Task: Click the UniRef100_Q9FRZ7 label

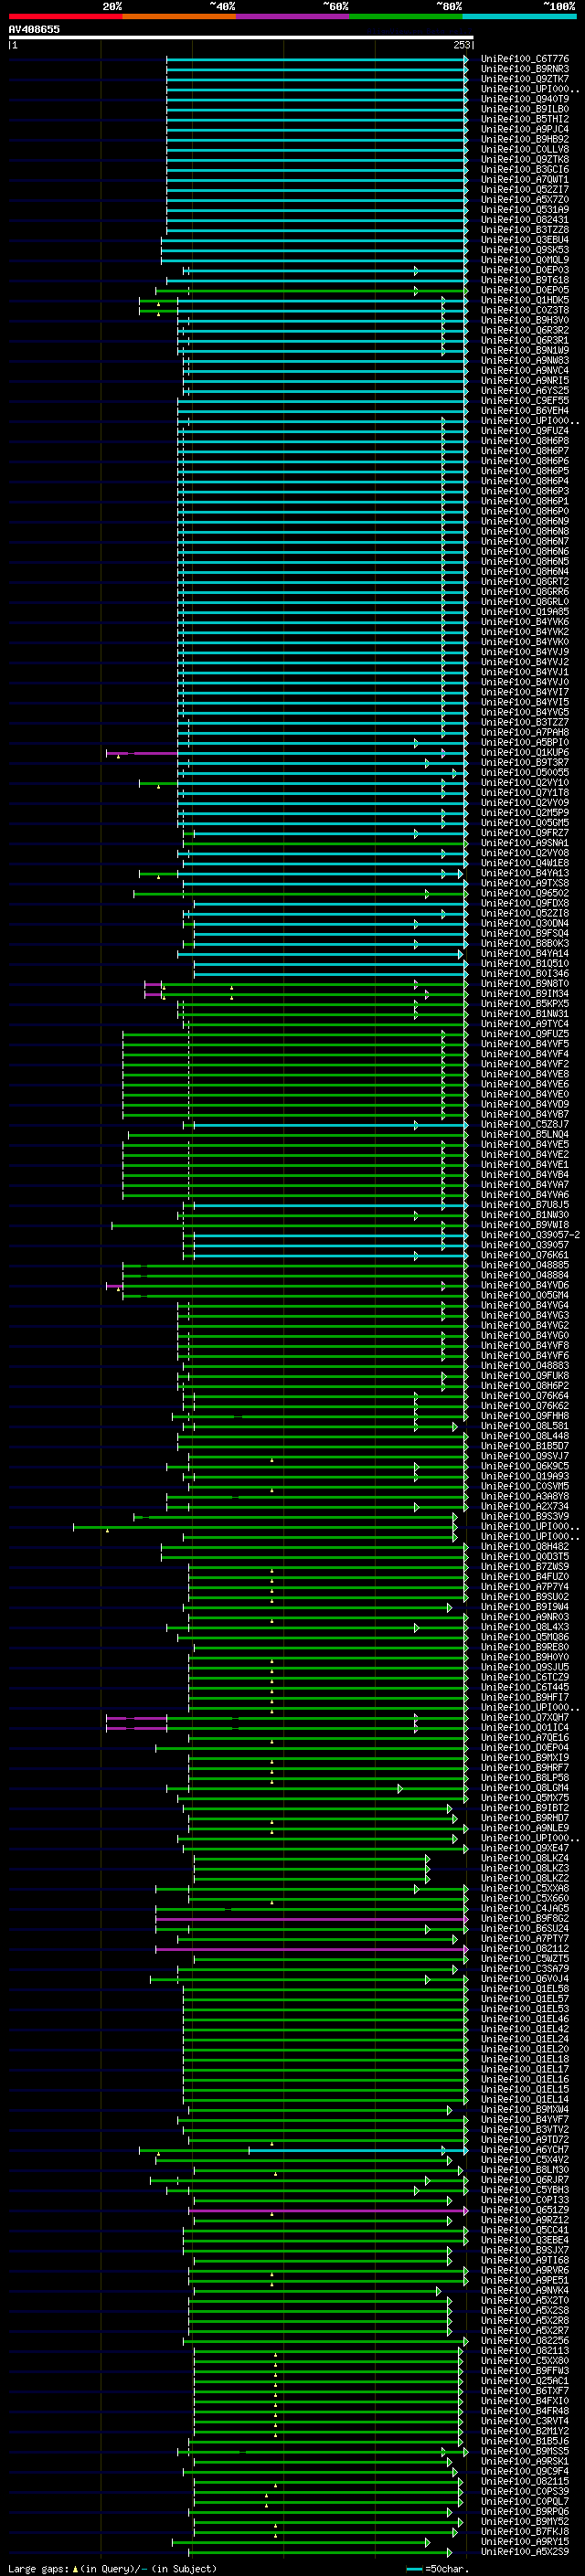Action: 525,832
